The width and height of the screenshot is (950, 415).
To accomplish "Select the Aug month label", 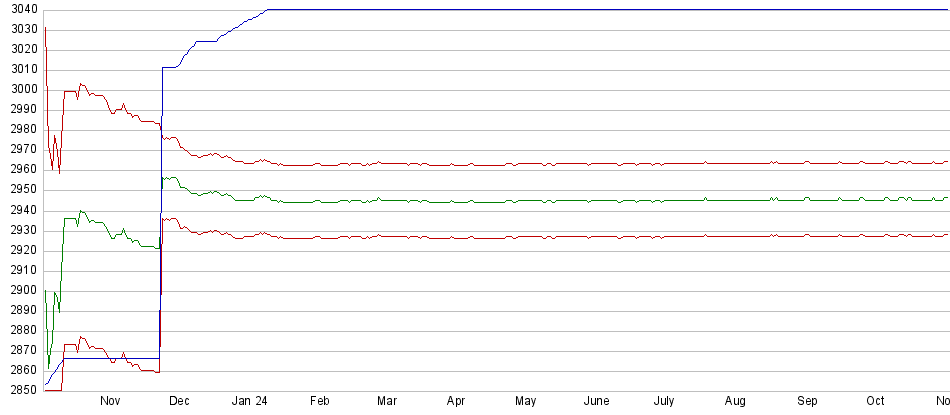I will click(735, 401).
